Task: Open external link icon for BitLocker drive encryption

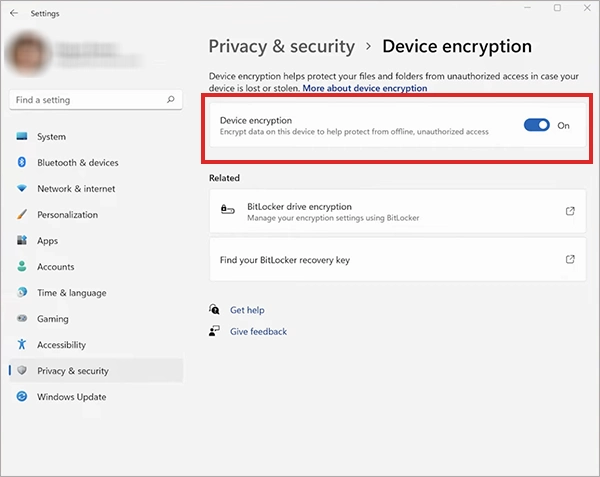Action: pos(570,211)
